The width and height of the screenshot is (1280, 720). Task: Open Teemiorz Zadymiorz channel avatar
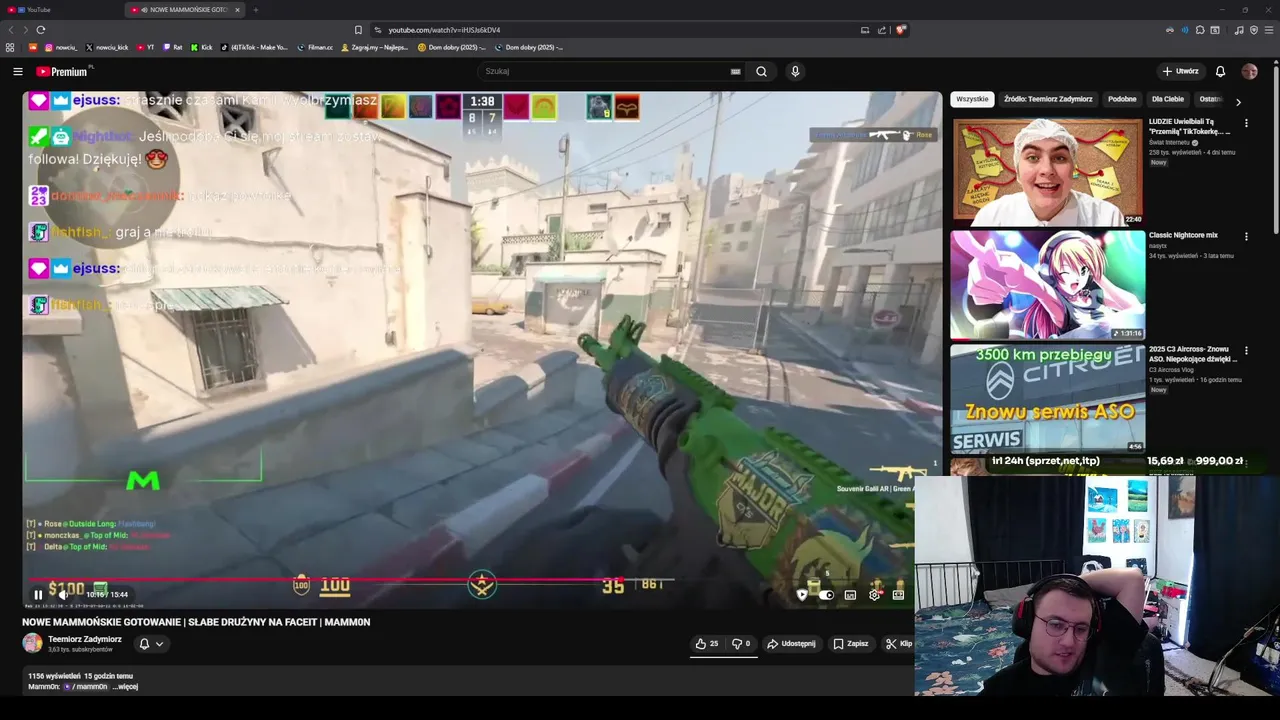pyautogui.click(x=33, y=643)
